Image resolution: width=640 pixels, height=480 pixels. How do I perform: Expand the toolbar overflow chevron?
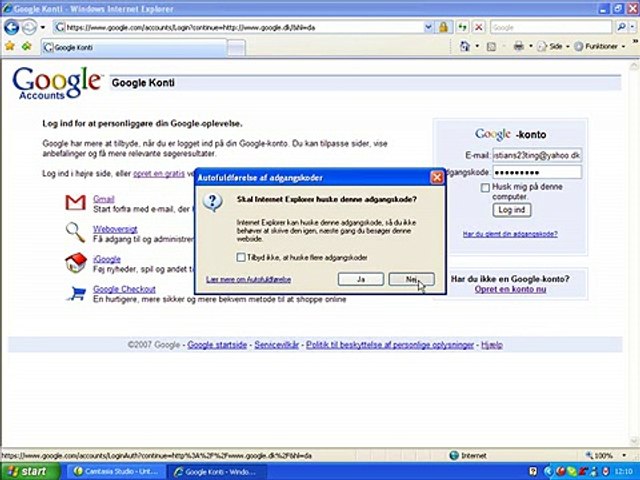pos(635,41)
